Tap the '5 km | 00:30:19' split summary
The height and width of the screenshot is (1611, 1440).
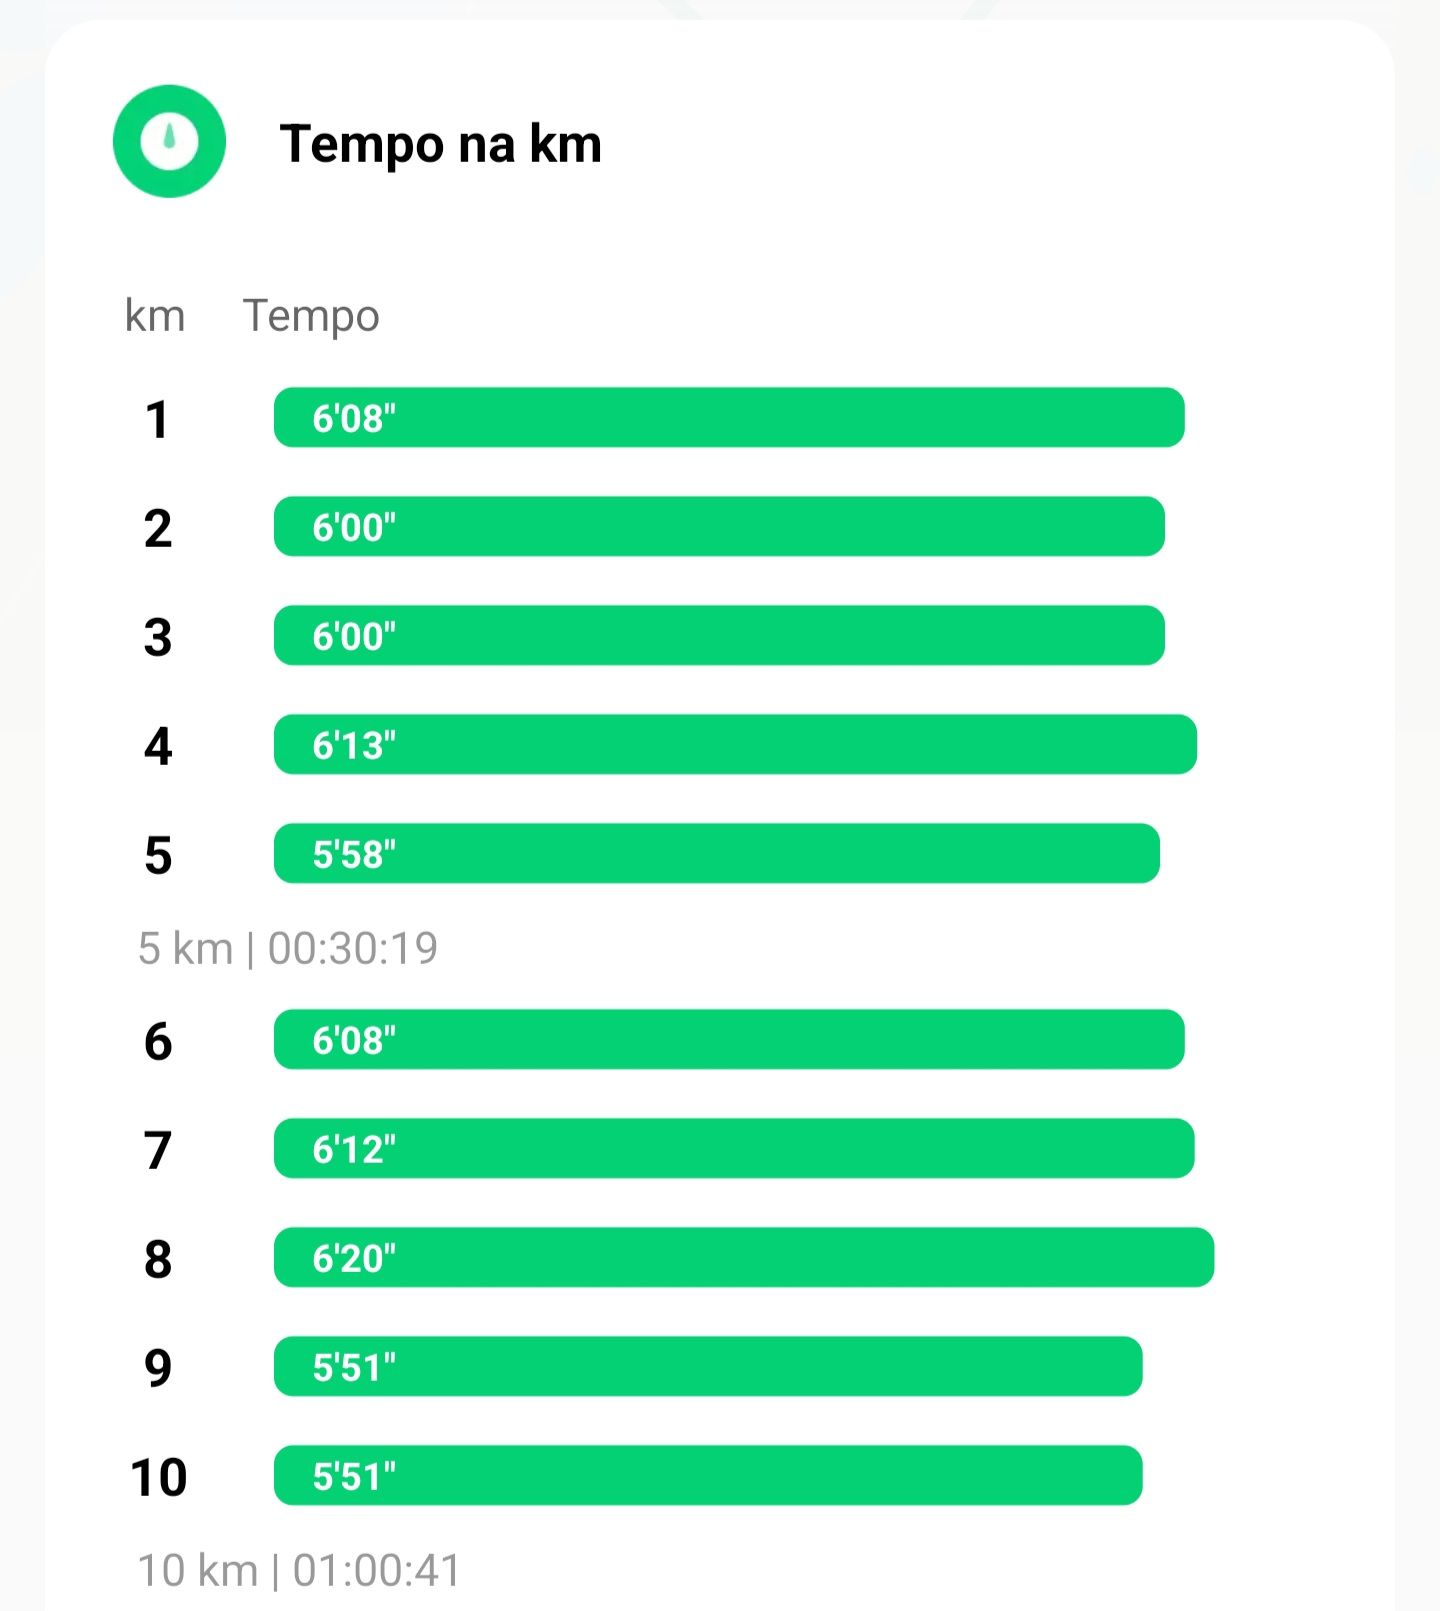click(288, 948)
